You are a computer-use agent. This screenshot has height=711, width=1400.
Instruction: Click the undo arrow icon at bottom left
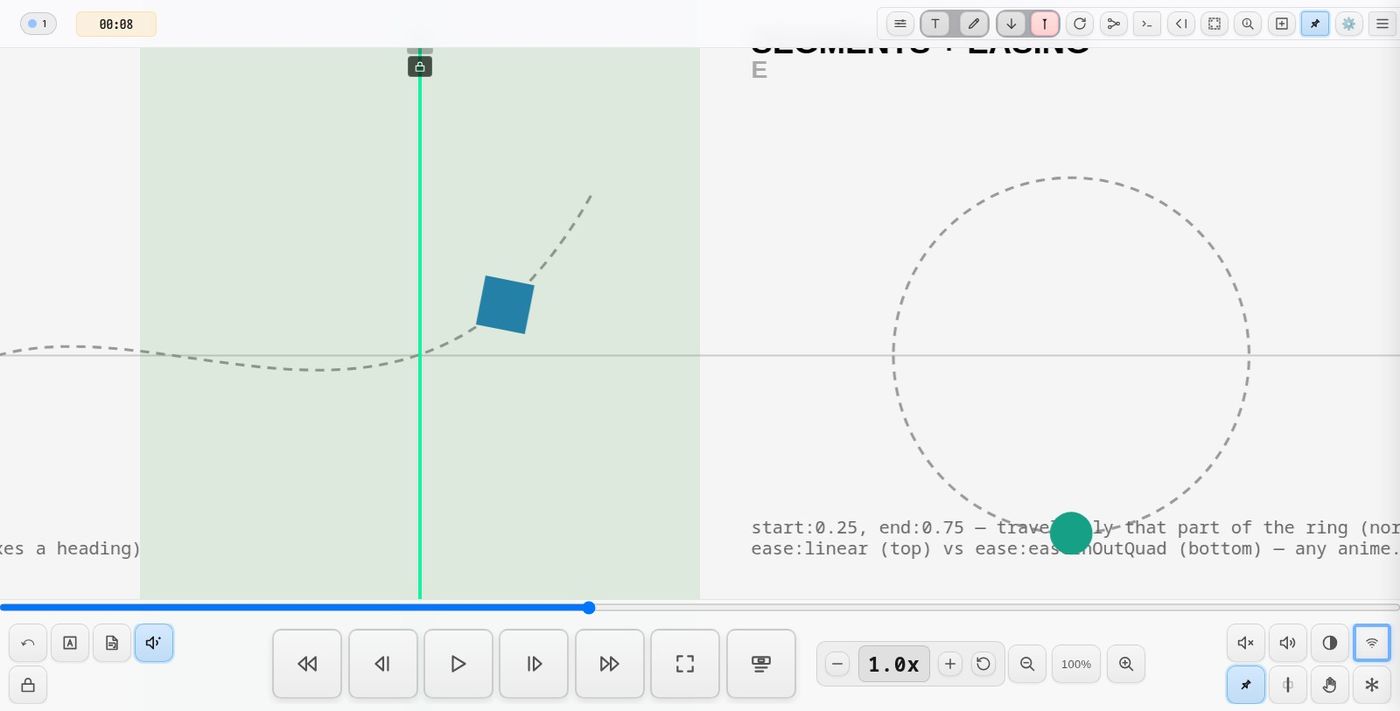pos(28,643)
